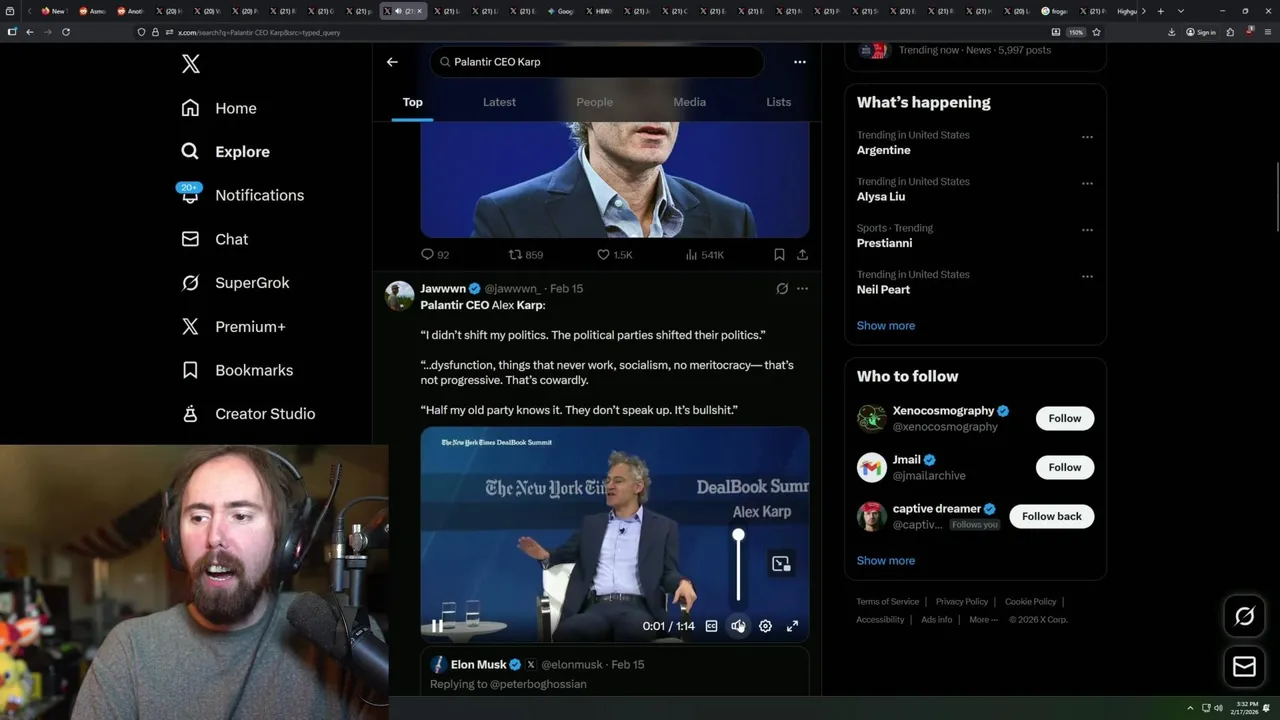The image size is (1280, 720).
Task: Show more under Who to follow
Action: tap(886, 561)
